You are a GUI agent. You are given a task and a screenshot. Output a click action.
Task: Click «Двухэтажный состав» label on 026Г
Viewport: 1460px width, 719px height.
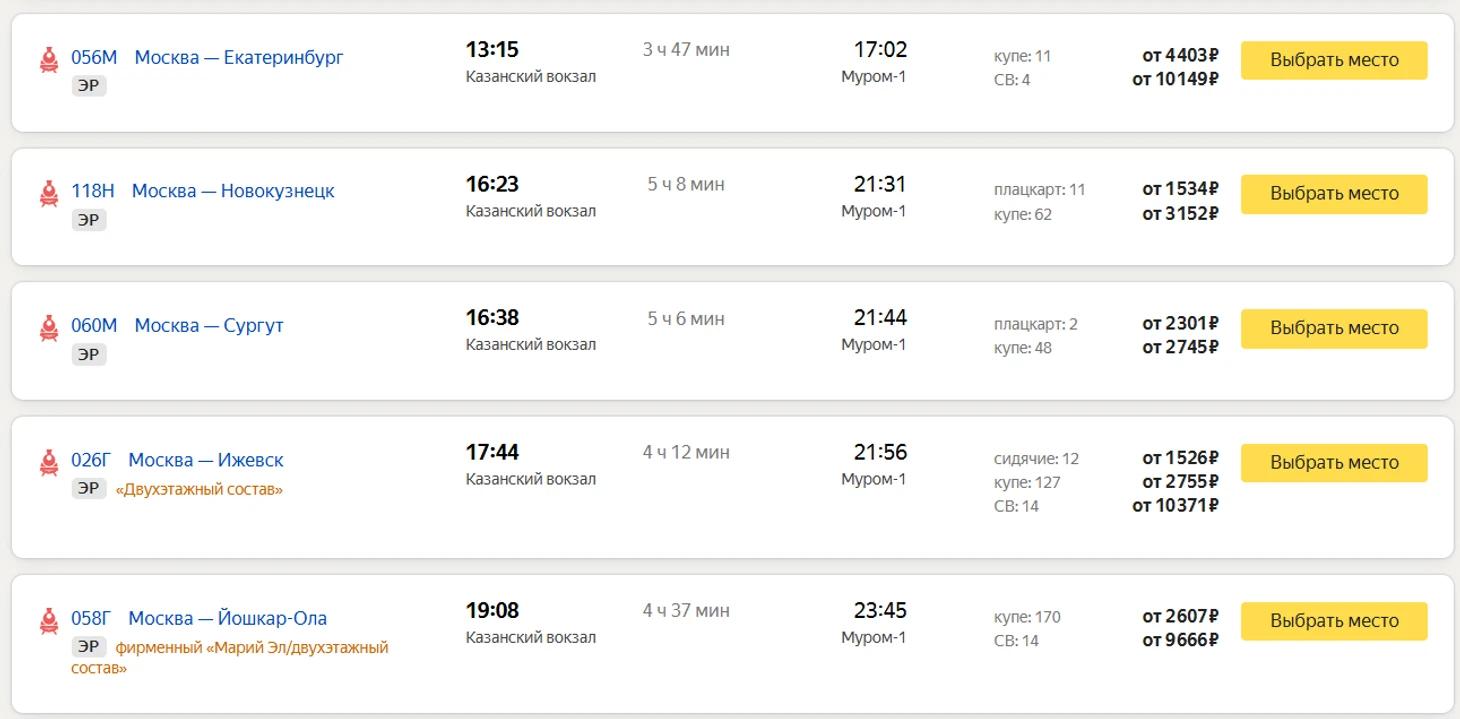click(x=199, y=489)
